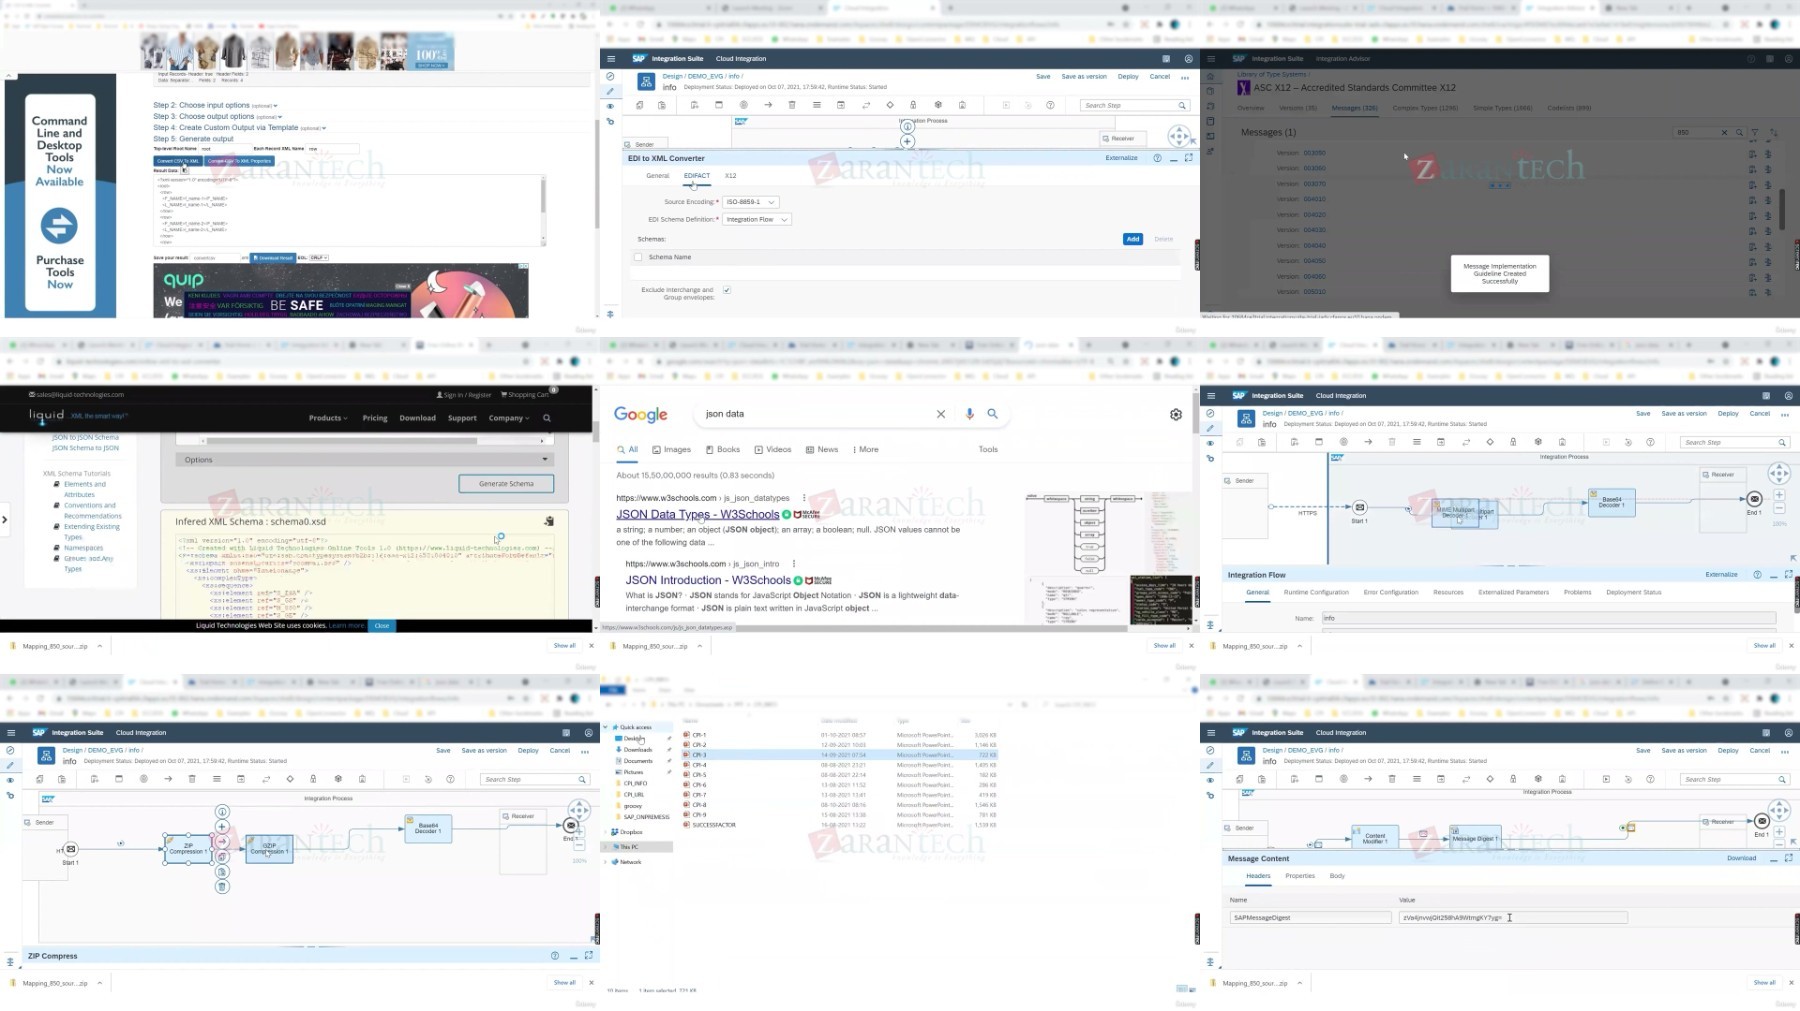Open JSON Data Types - W3Schools result
This screenshot has width=1800, height=1011.
tap(698, 515)
